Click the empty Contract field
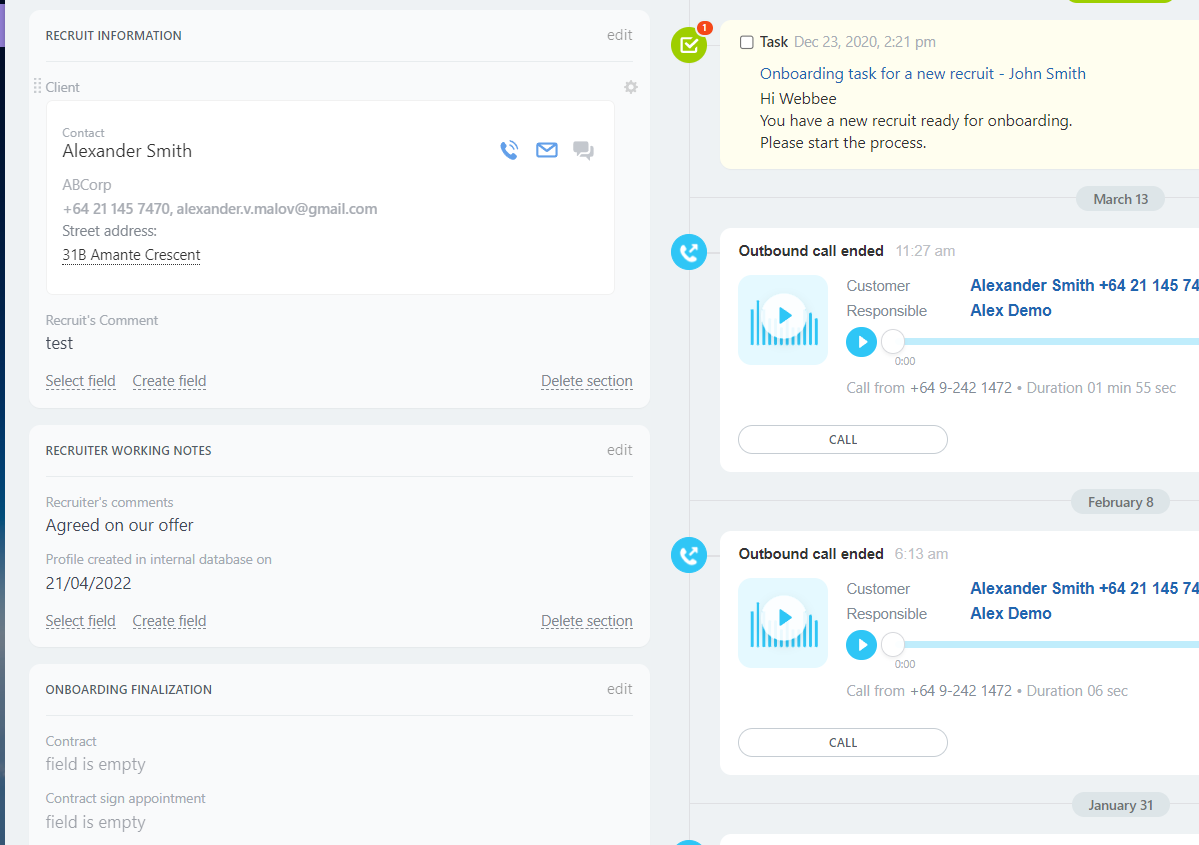Viewport: 1199px width, 845px height. (x=96, y=765)
